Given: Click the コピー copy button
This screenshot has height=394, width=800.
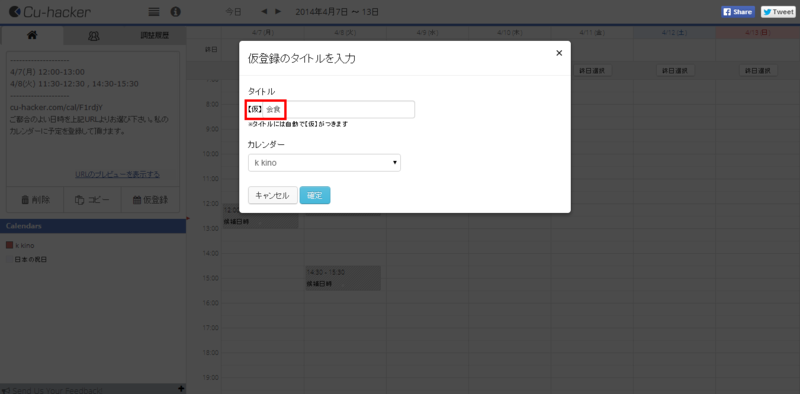Looking at the screenshot, I should pos(92,200).
